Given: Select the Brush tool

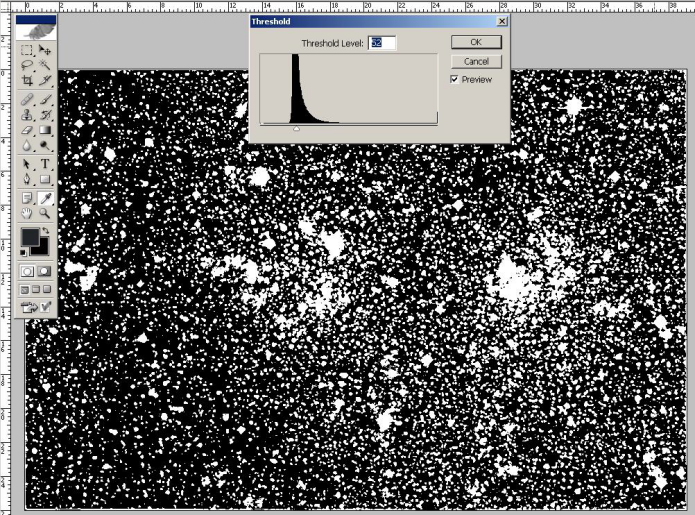Looking at the screenshot, I should pyautogui.click(x=44, y=99).
